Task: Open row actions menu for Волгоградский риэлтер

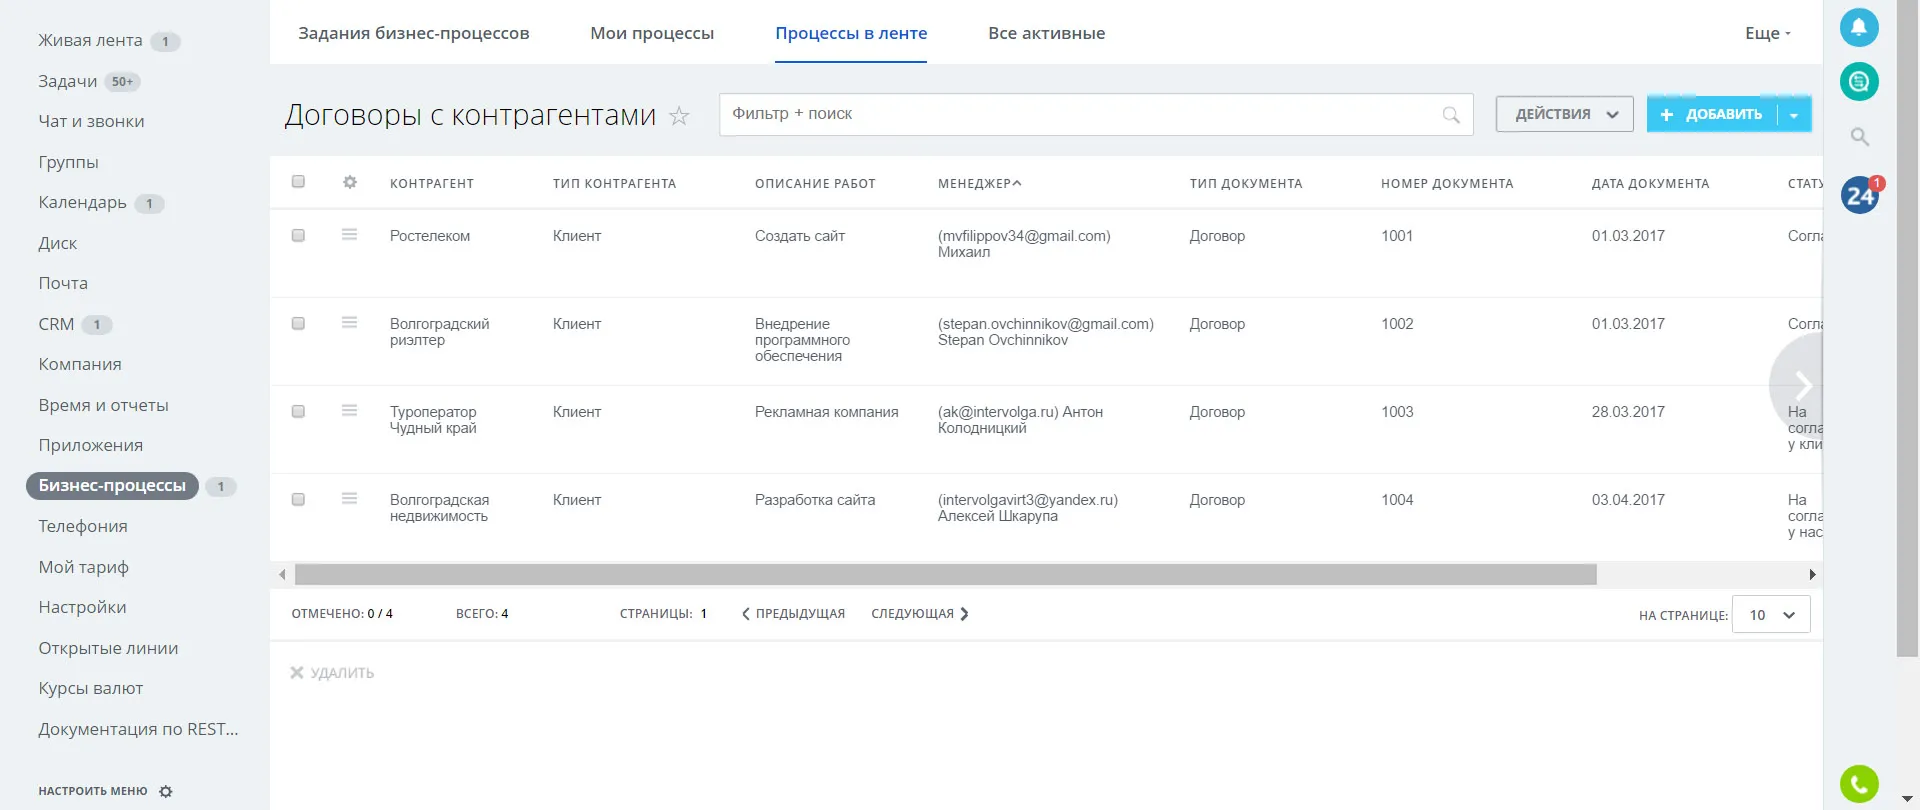Action: coord(349,322)
